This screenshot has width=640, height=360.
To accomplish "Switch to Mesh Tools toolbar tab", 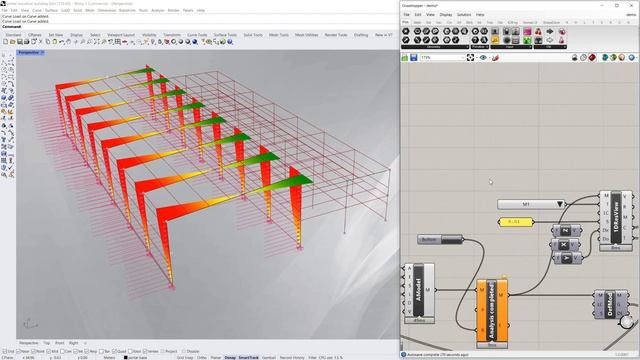I will 279,35.
